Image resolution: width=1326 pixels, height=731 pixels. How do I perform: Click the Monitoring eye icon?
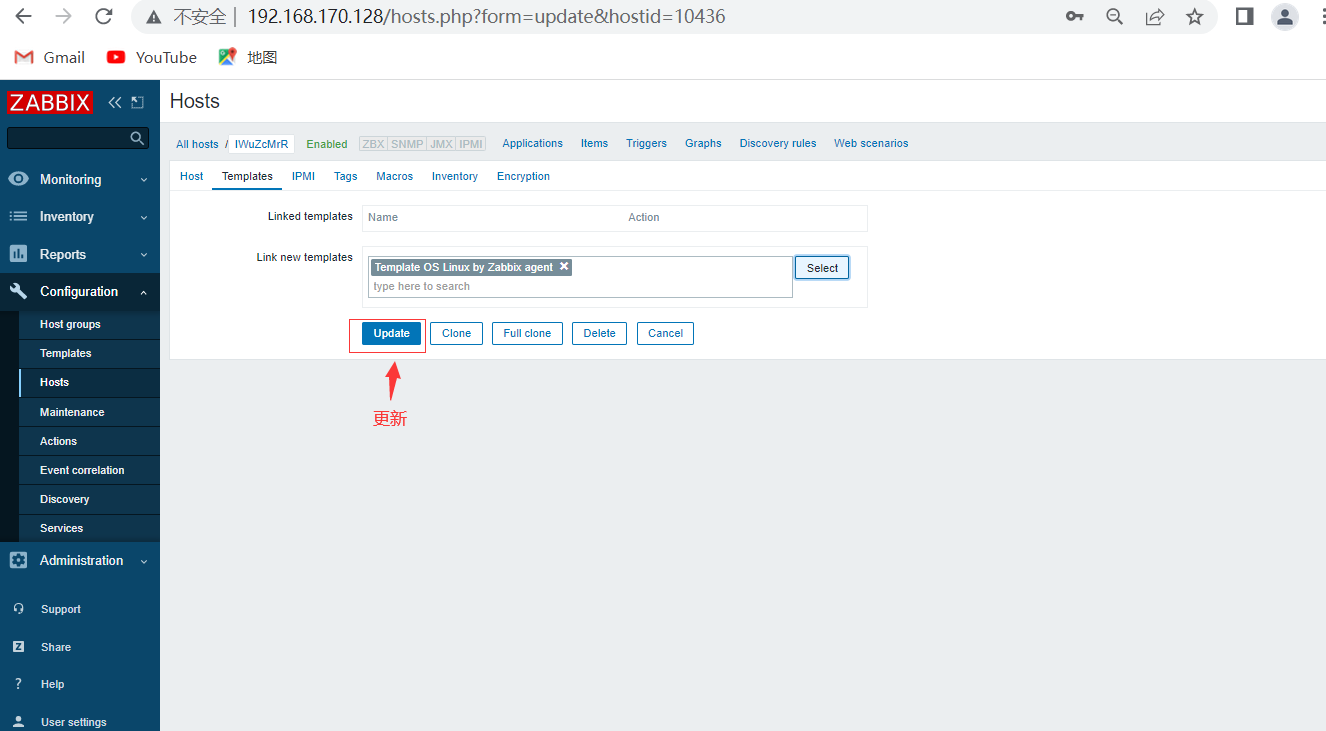[18, 179]
